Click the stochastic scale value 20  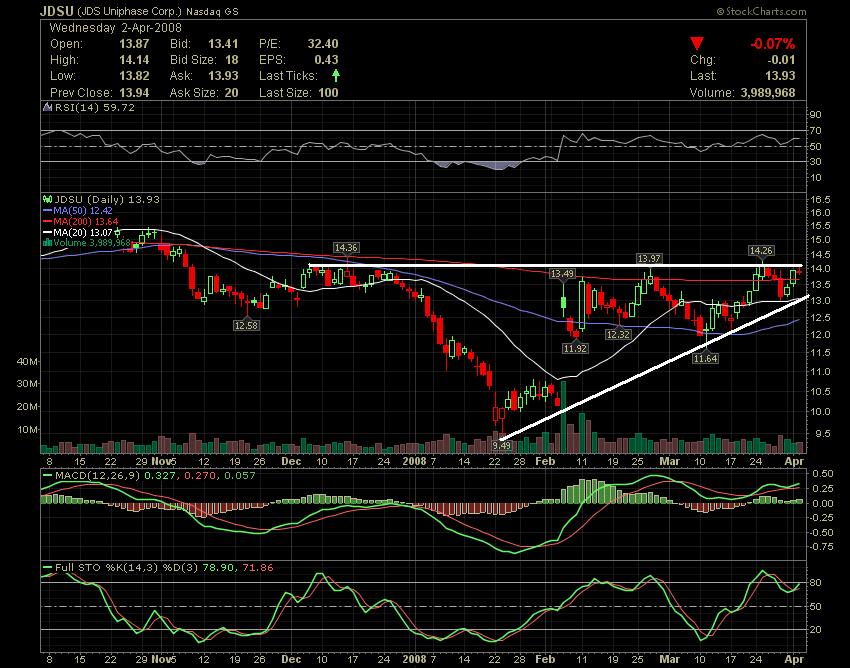point(816,630)
